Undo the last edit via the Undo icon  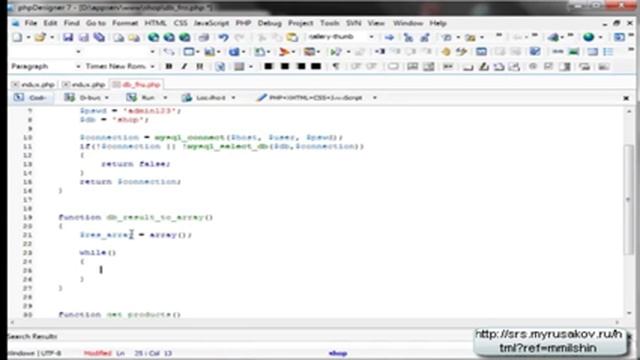[x=223, y=37]
